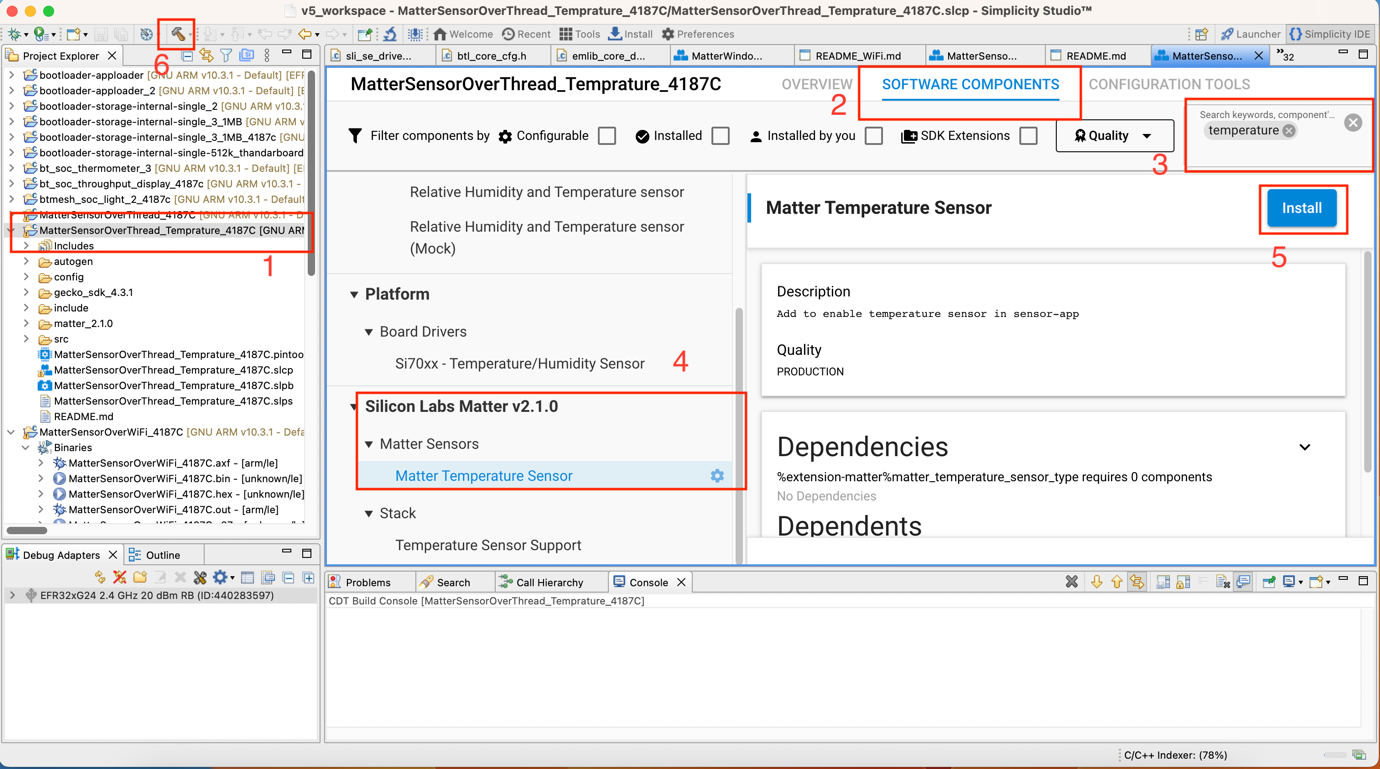Enable the Configurable filter checkbox
The image size is (1380, 769).
coord(607,136)
